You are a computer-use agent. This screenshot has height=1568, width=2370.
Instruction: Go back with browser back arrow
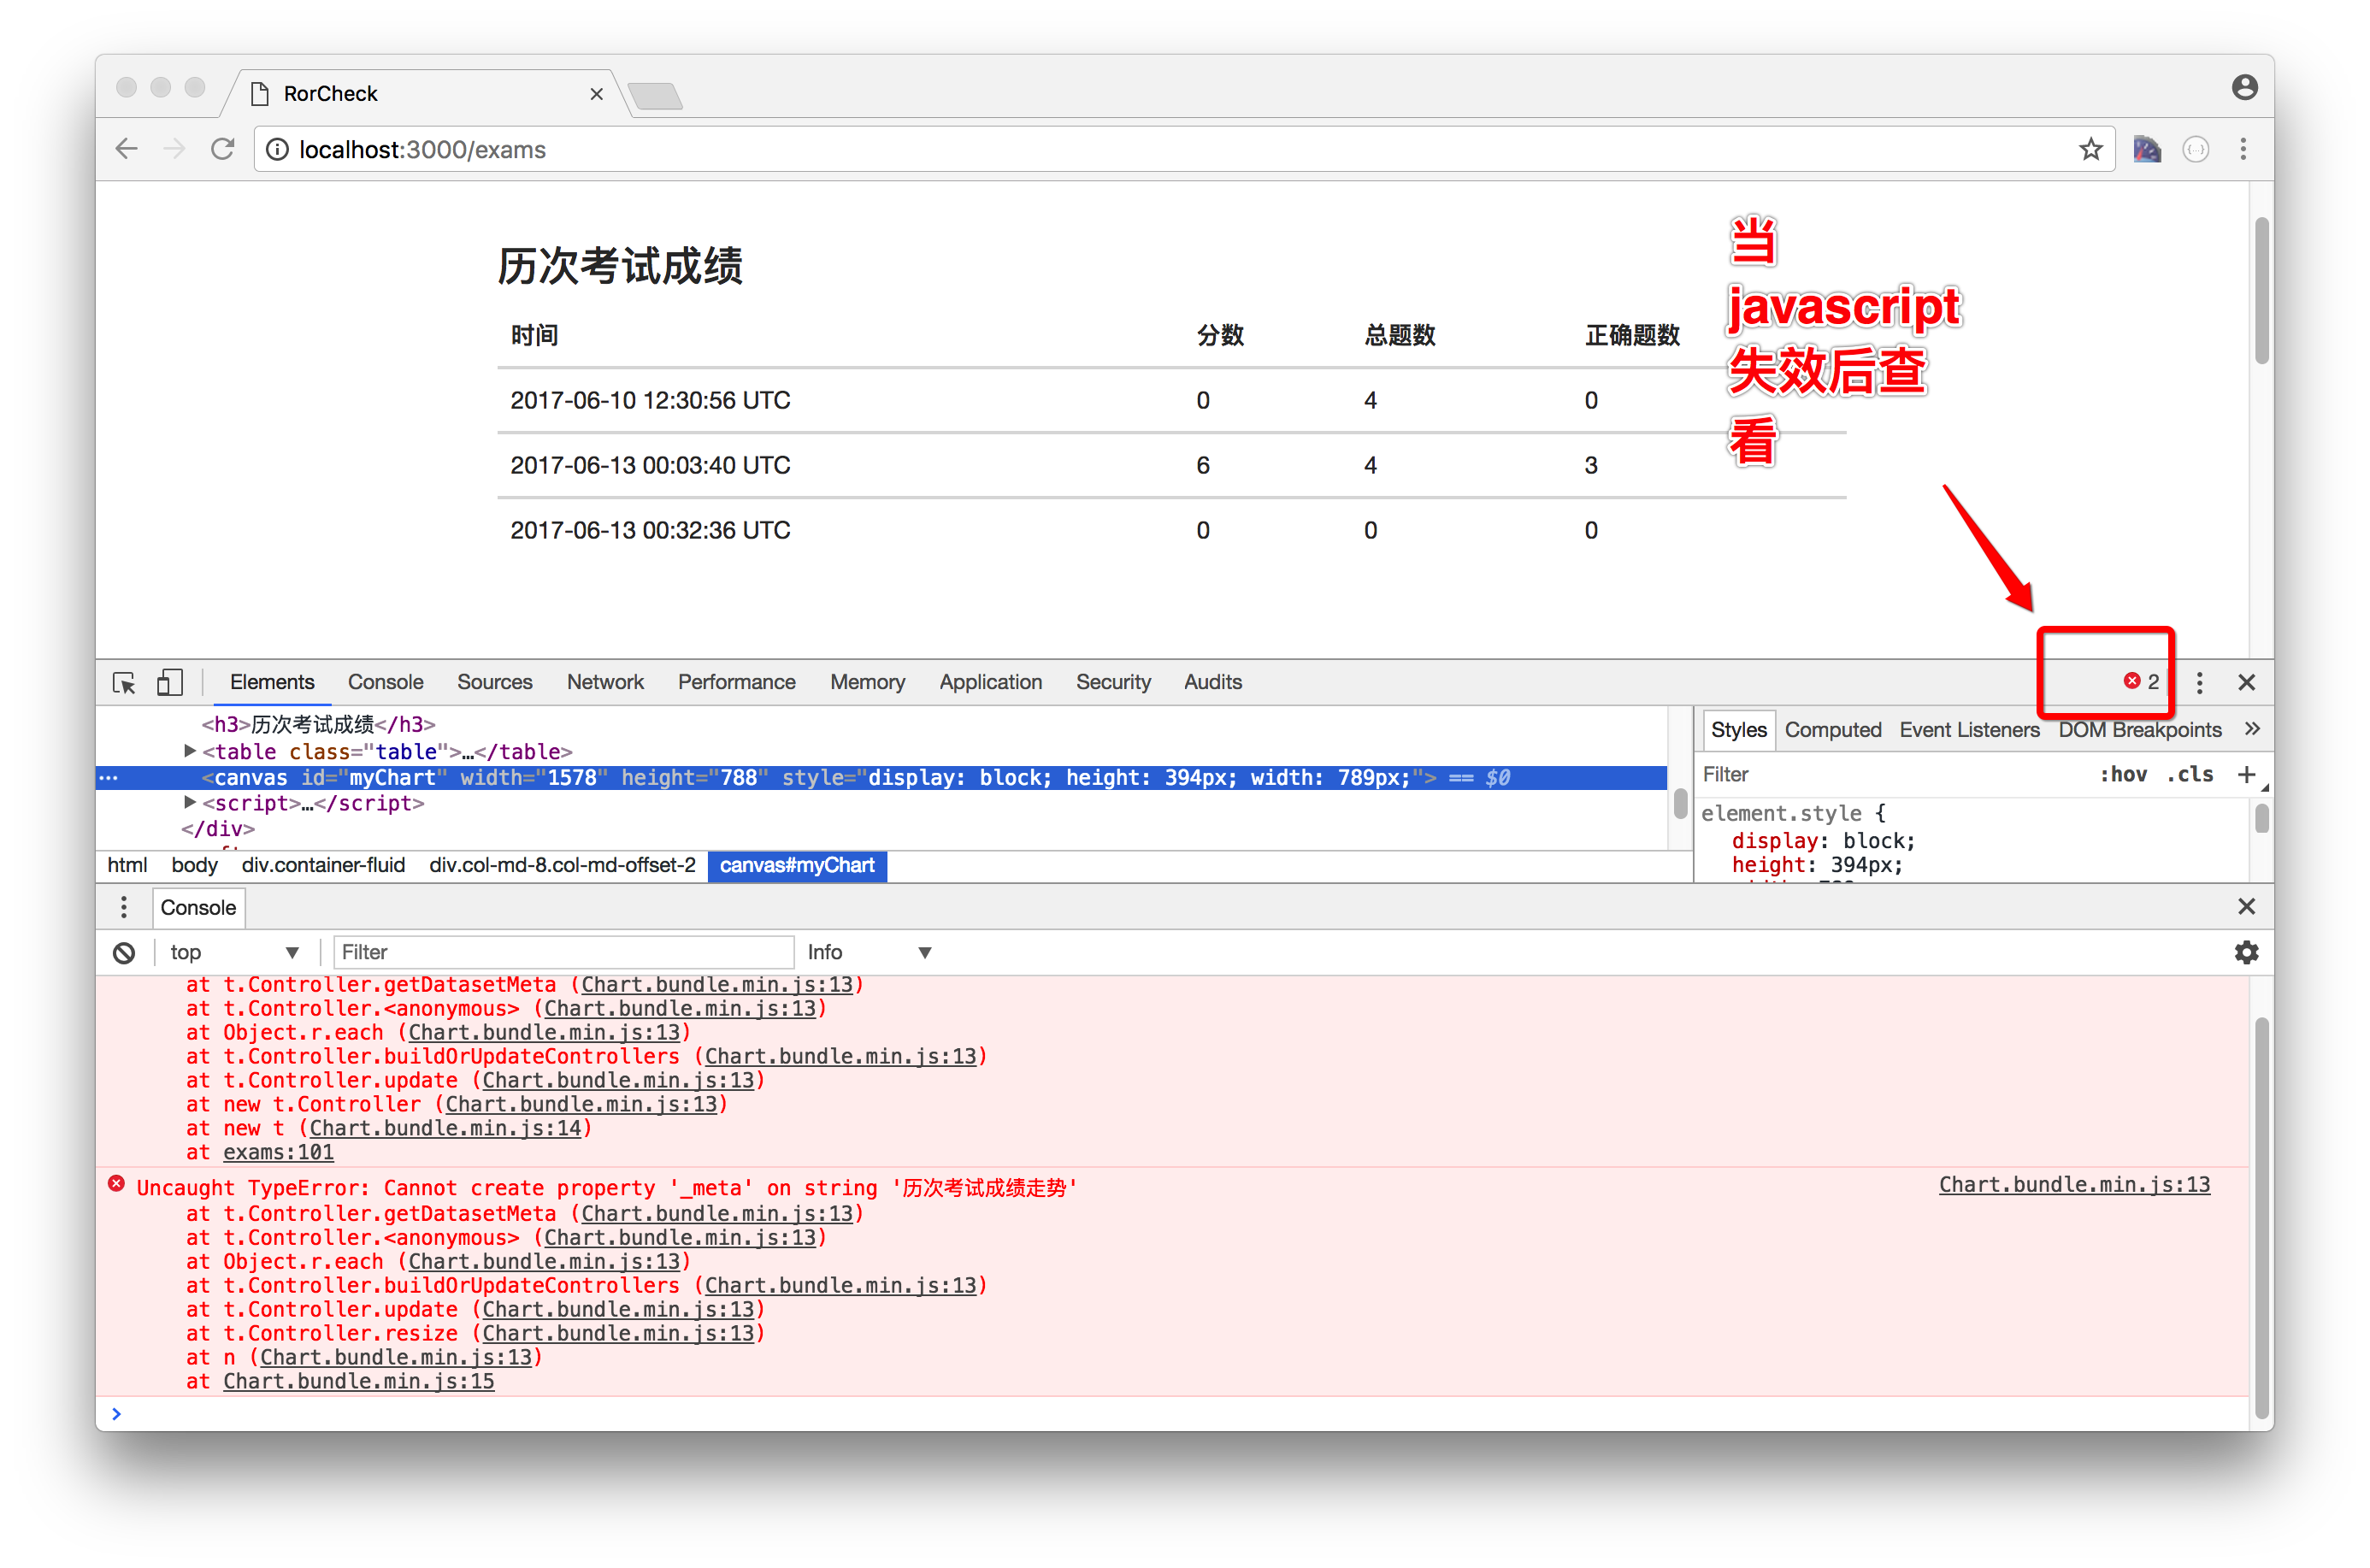pyautogui.click(x=127, y=149)
